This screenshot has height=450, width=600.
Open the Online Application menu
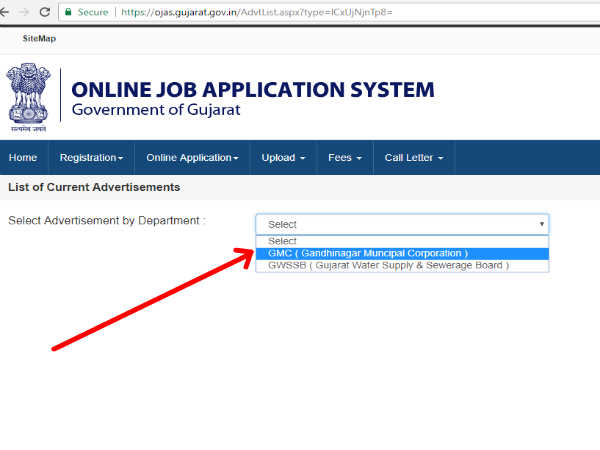click(192, 158)
